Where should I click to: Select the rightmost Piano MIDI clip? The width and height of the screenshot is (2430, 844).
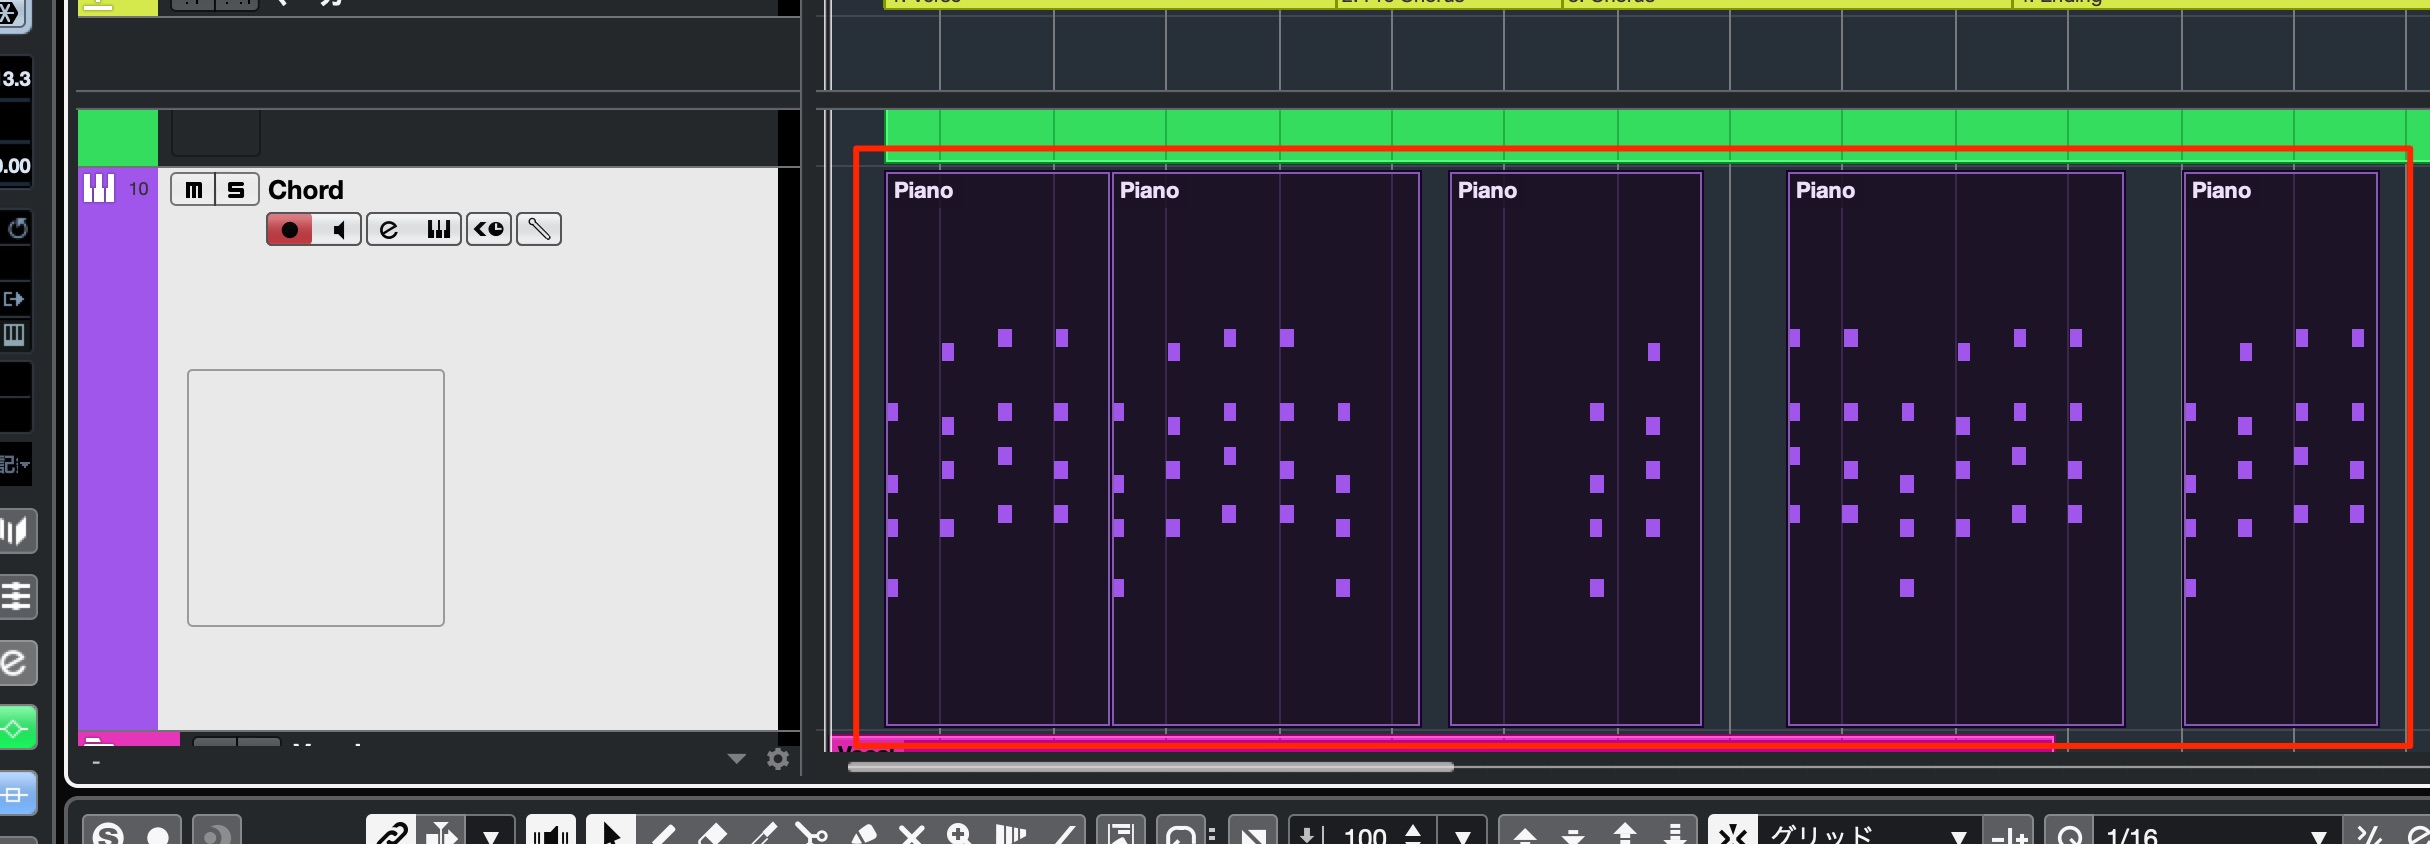[x=2280, y=448]
